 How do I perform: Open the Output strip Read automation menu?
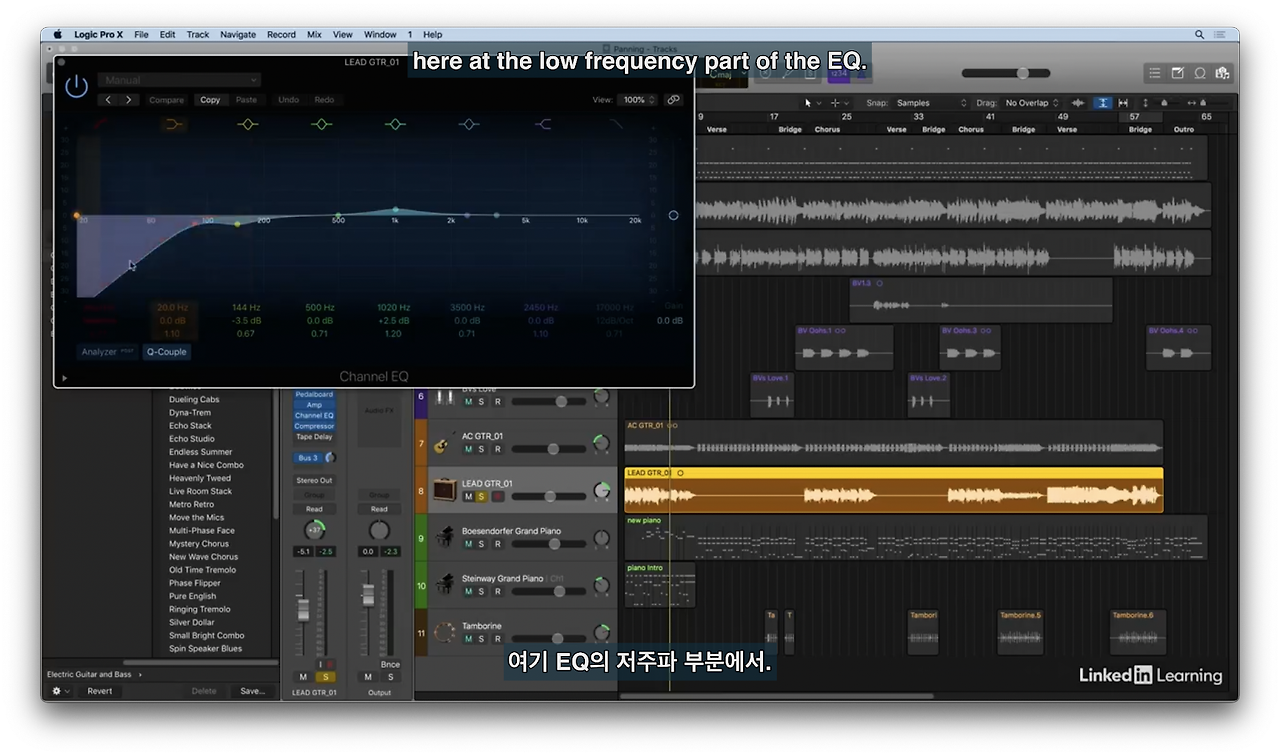coord(379,509)
